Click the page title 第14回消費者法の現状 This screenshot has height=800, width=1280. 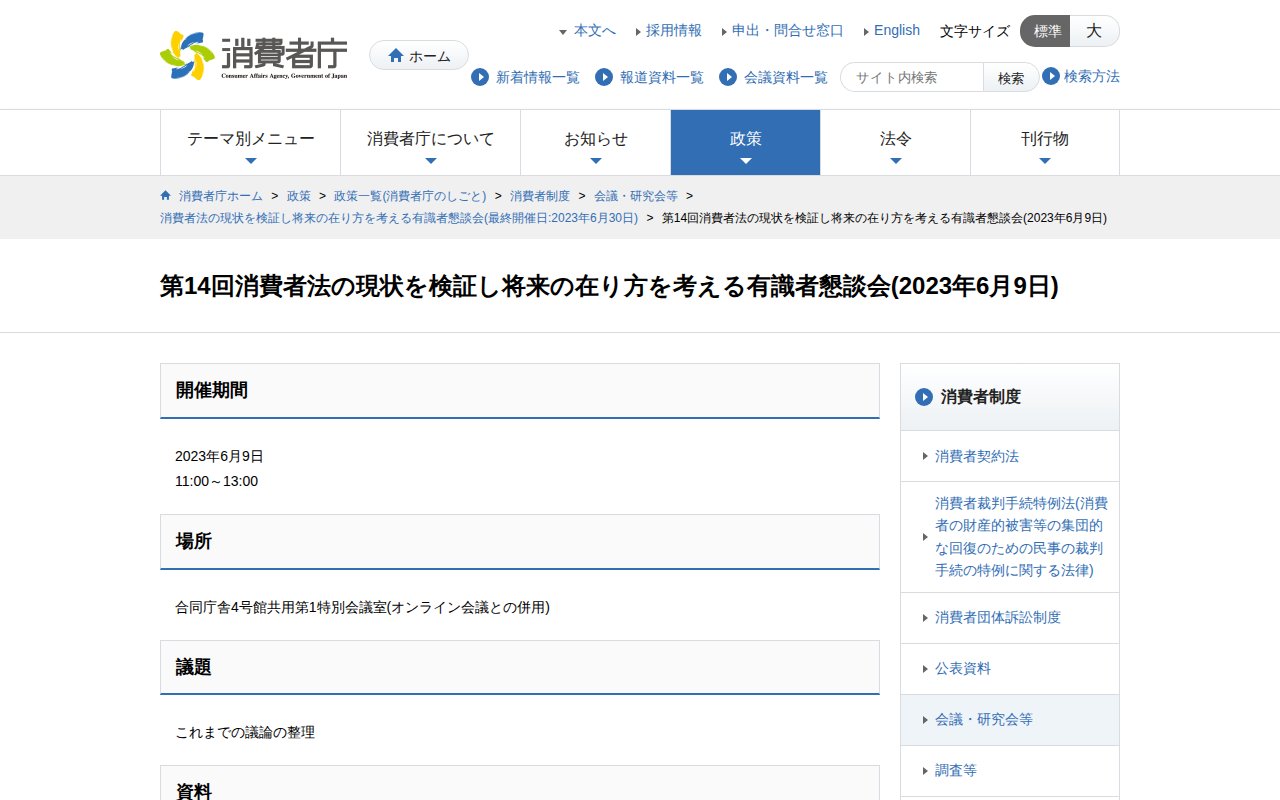coord(609,286)
